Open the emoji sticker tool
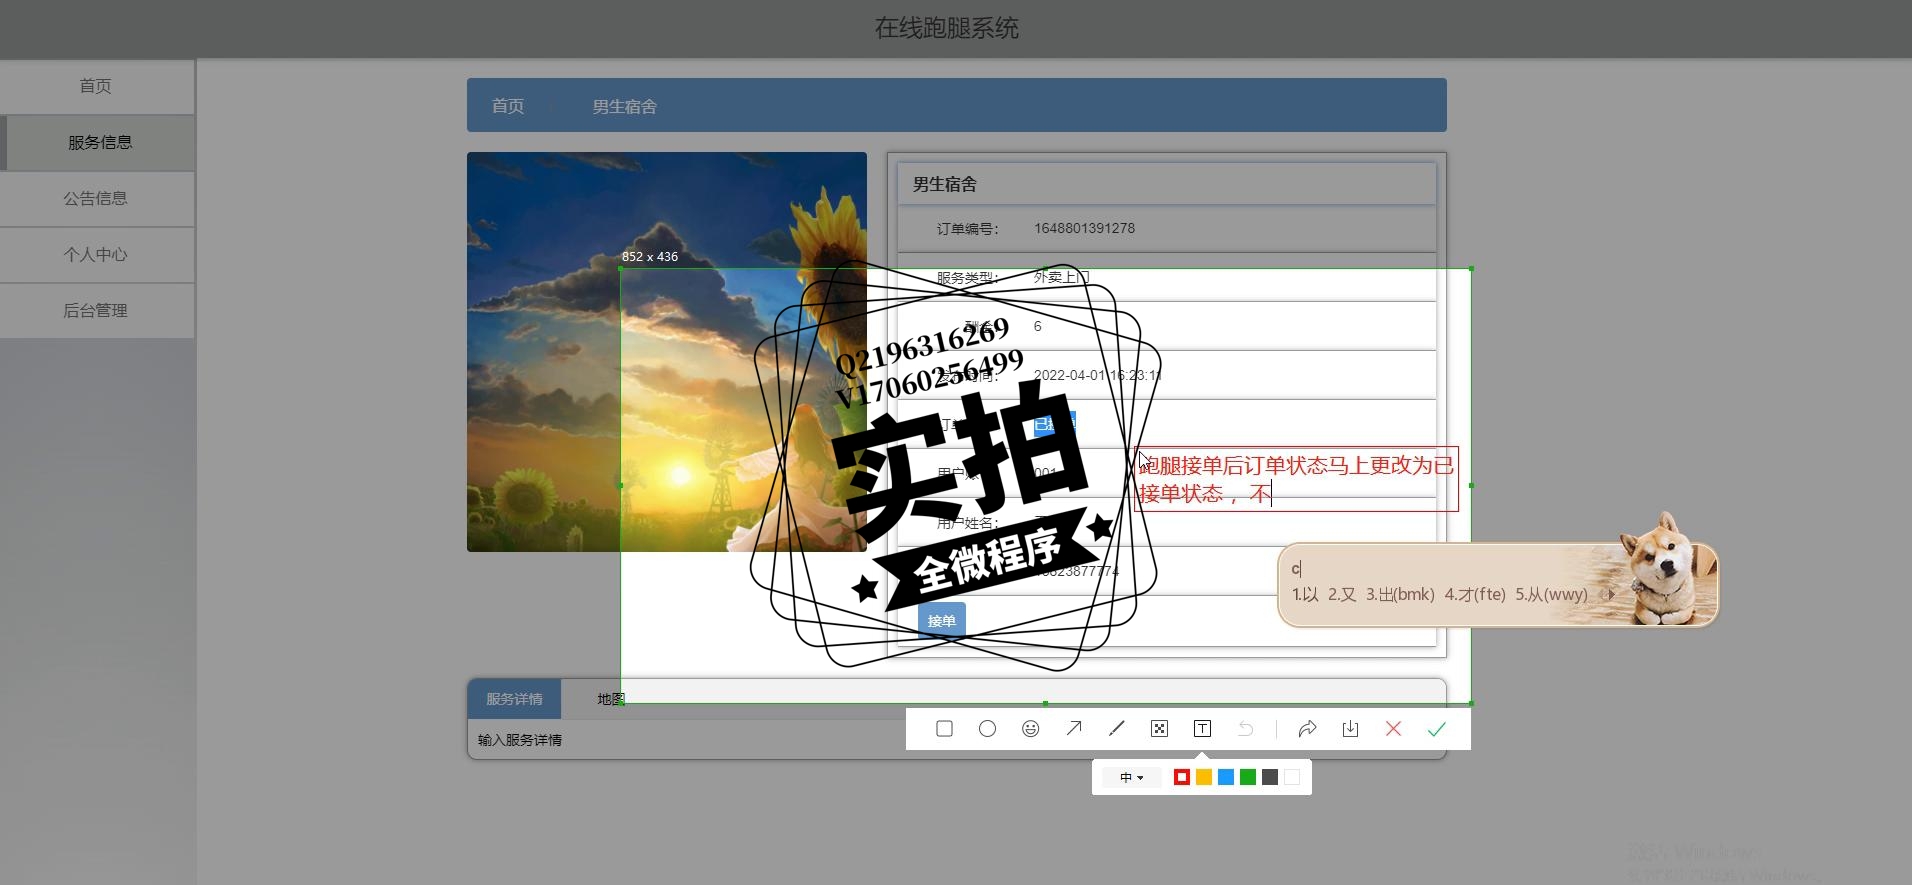The width and height of the screenshot is (1912, 885). pos(1030,729)
